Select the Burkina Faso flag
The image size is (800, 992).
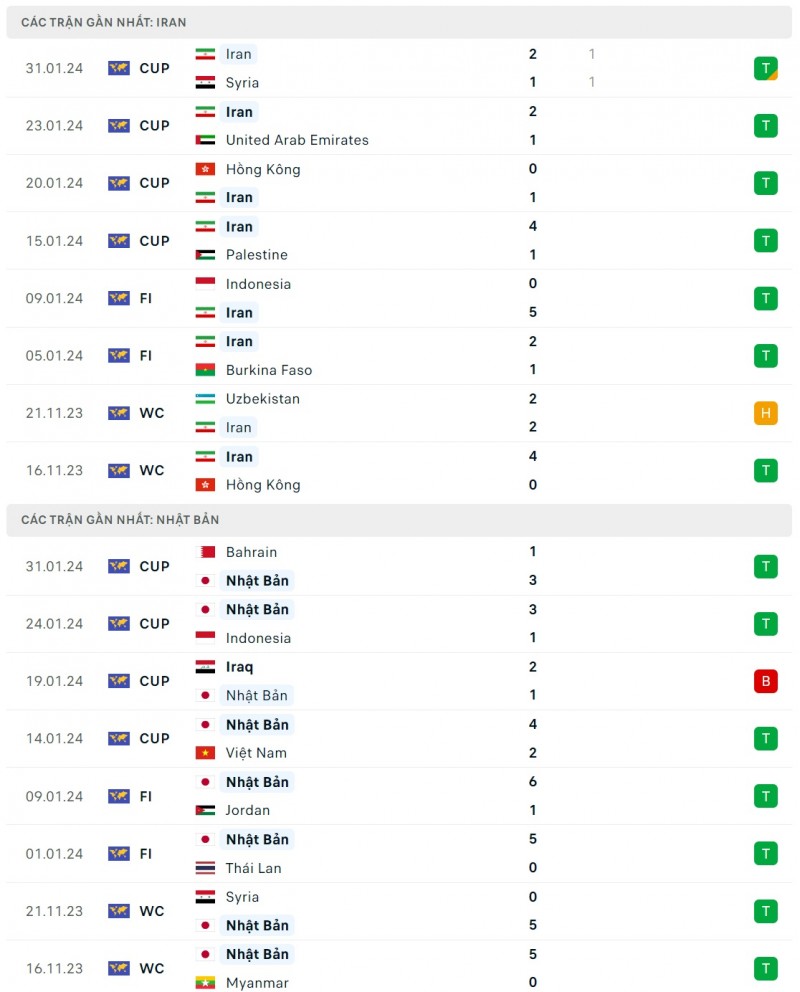[205, 370]
